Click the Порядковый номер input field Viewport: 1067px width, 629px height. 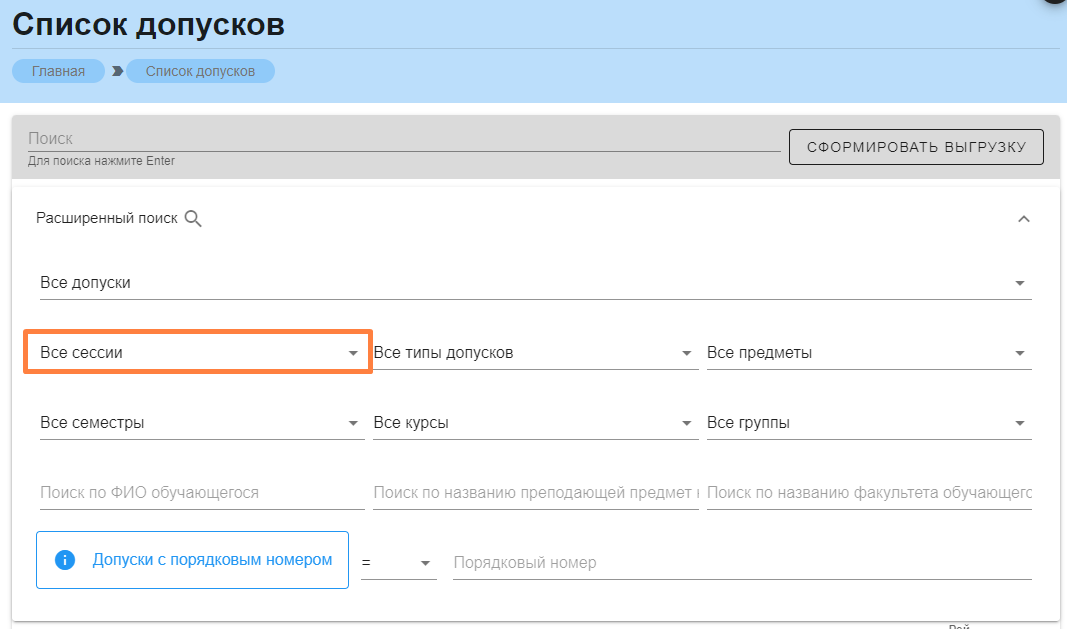[x=740, y=563]
